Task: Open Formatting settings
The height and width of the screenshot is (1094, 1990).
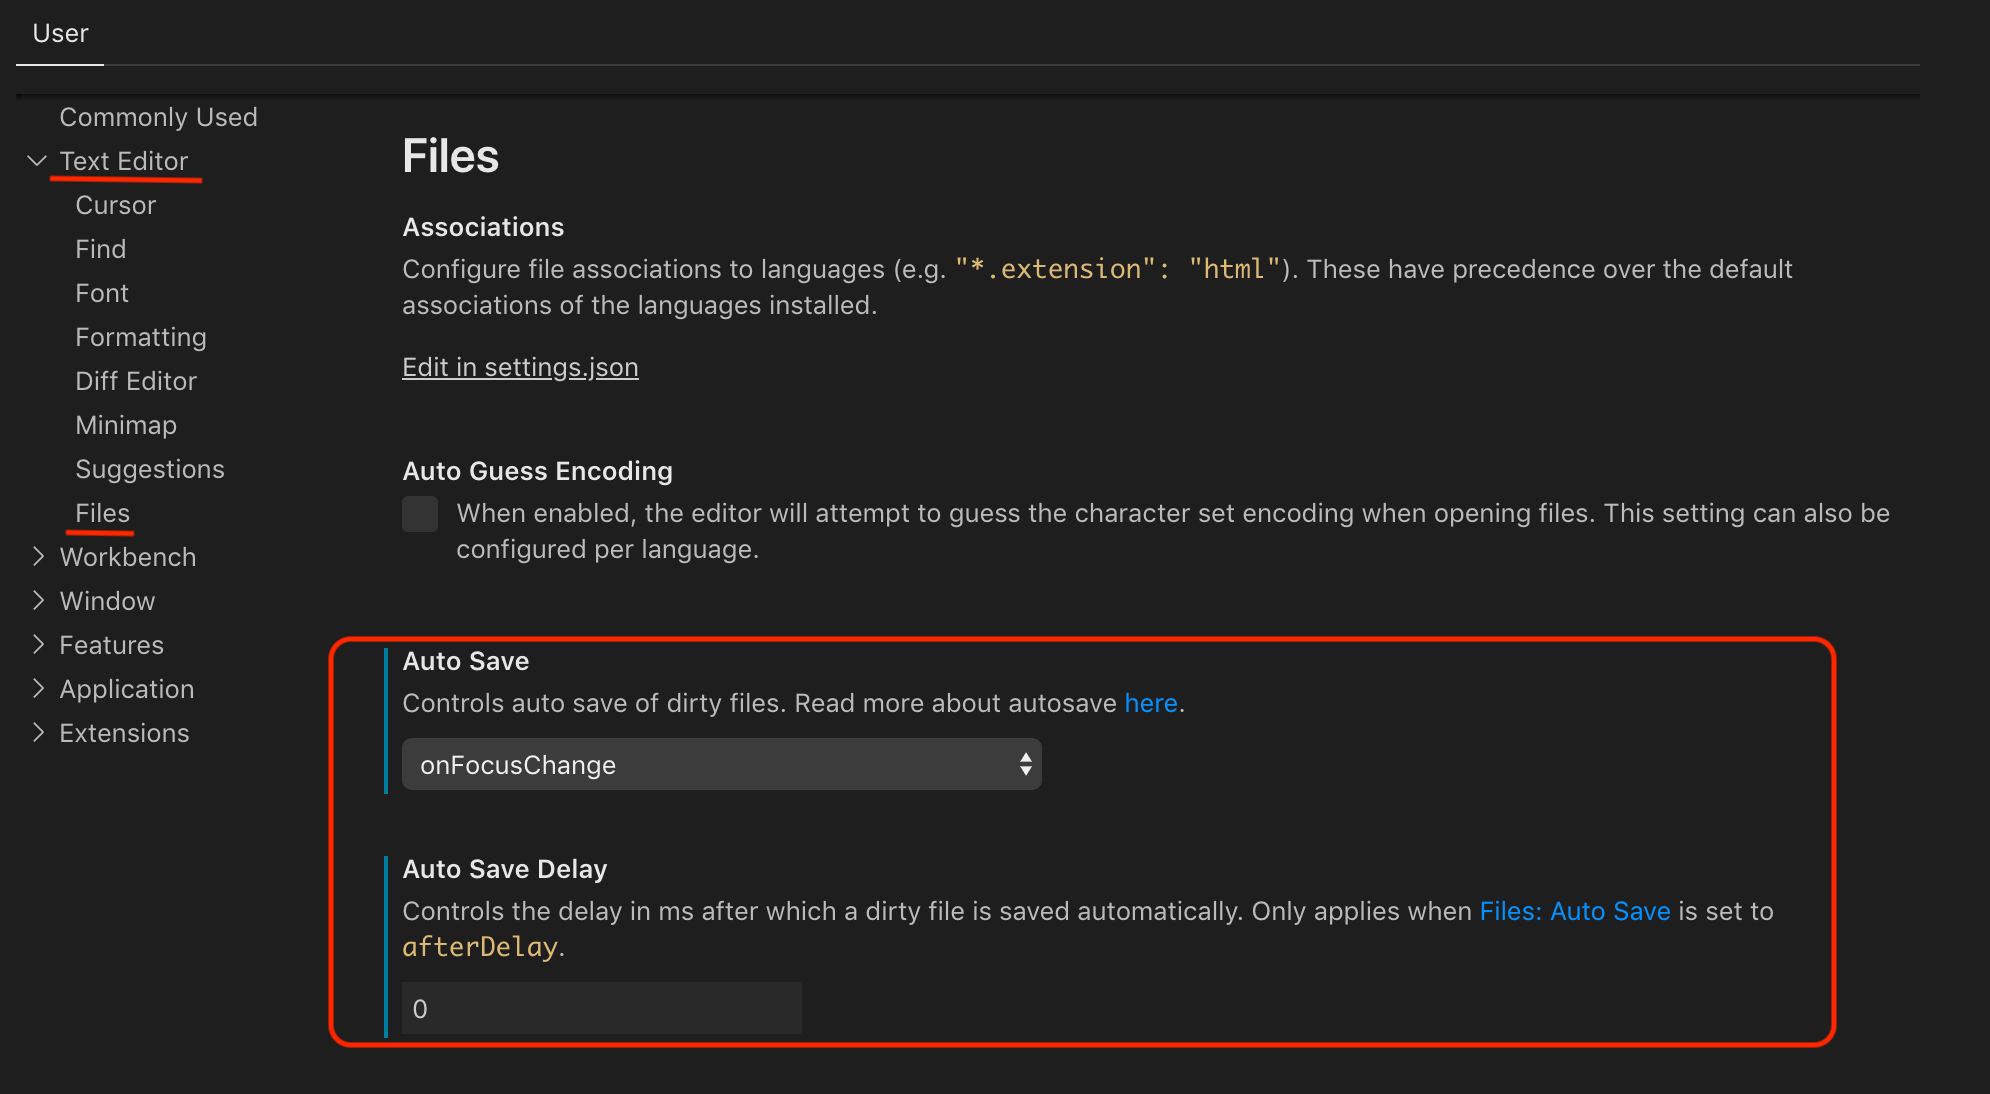Action: 140,336
